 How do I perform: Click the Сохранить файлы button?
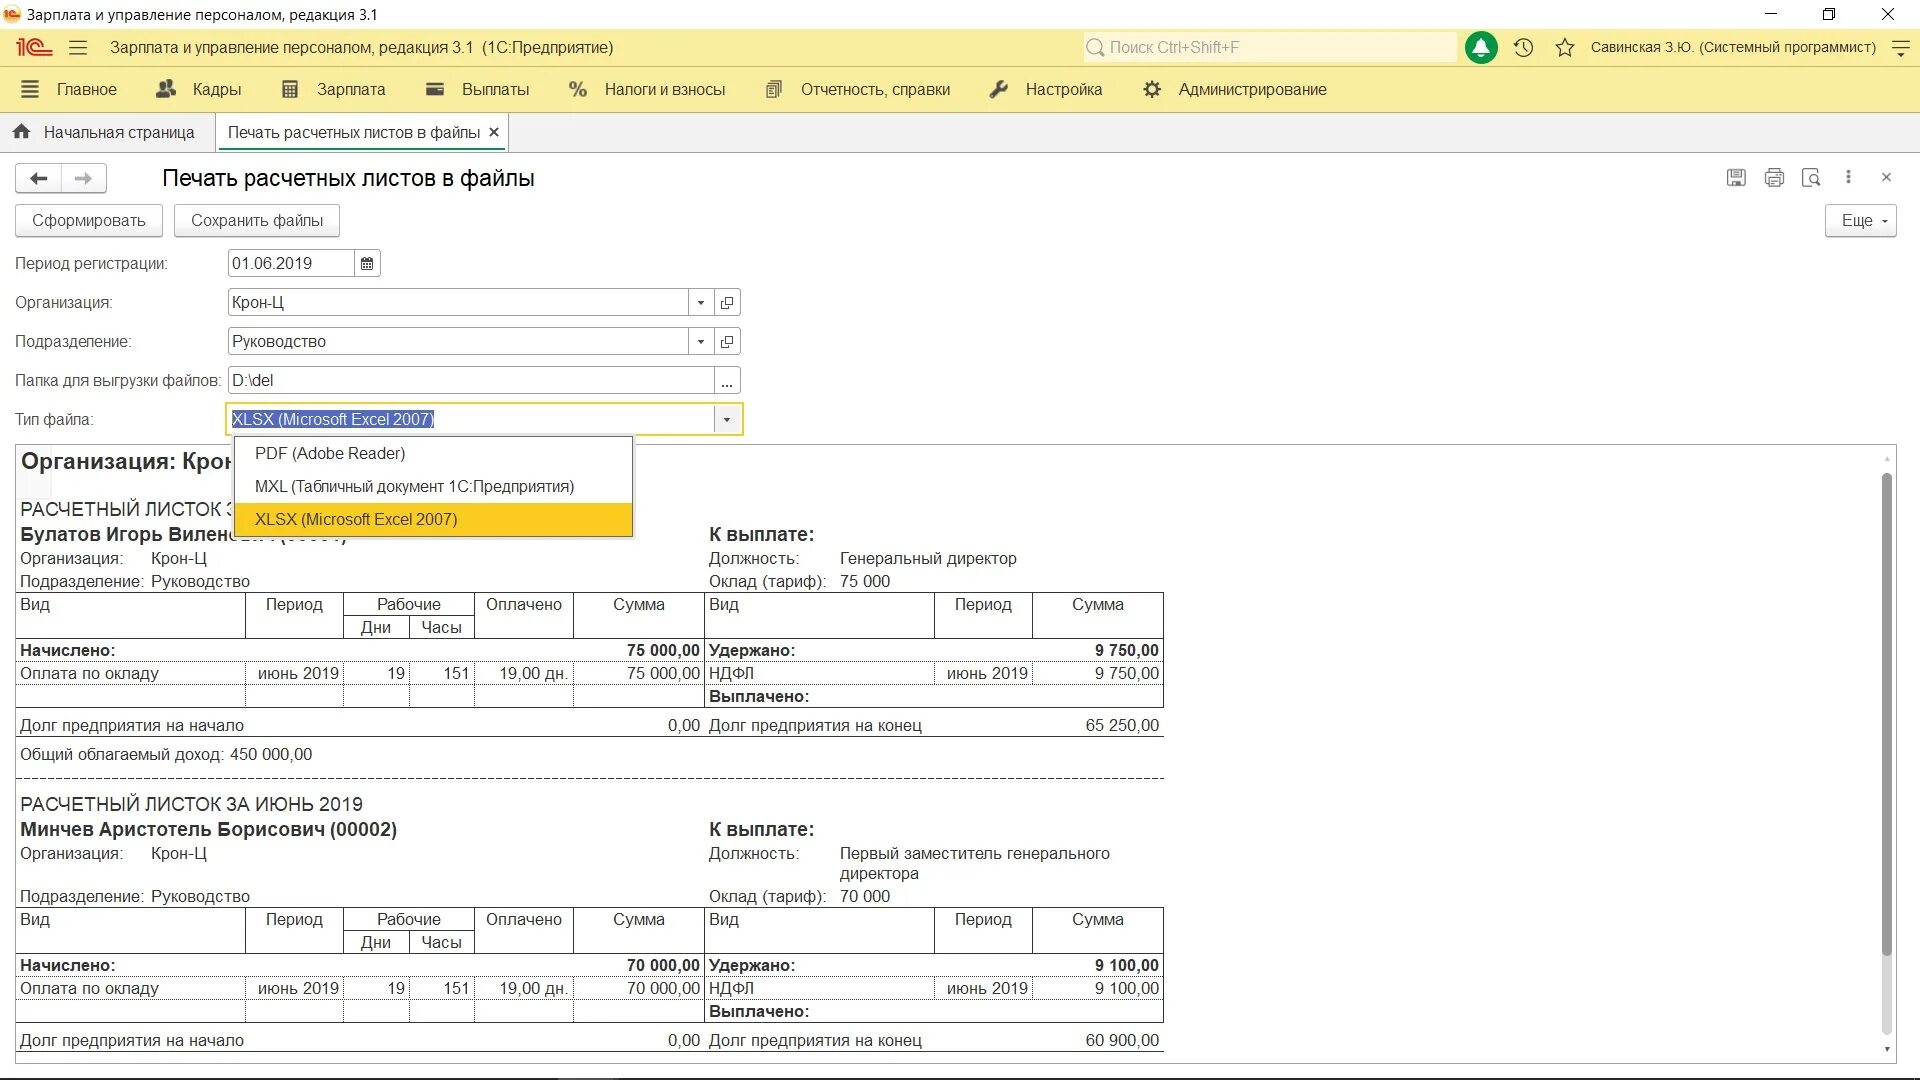point(257,221)
